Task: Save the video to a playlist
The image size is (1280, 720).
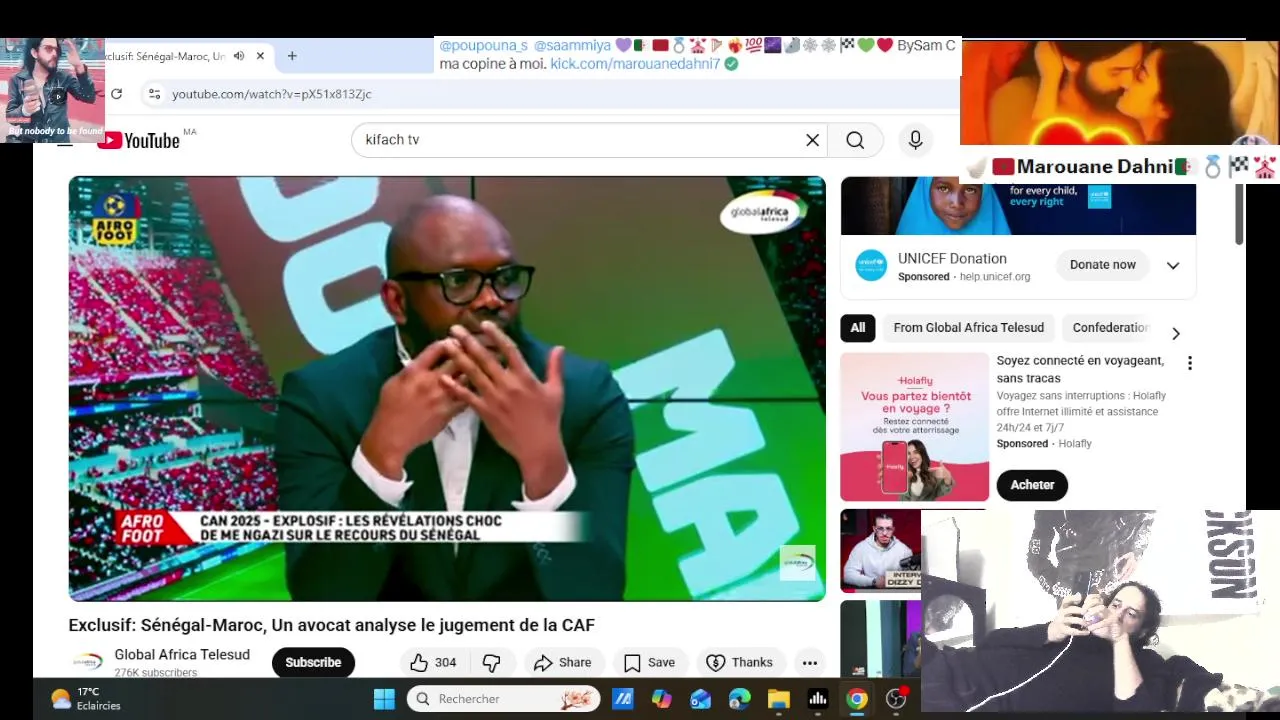Action: point(650,662)
